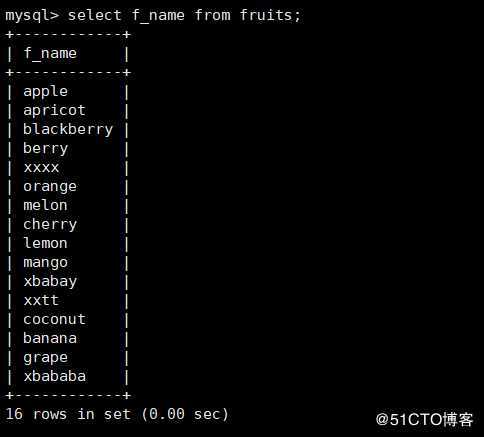Screen dimensions: 484x437
Task: Click the xbababa entry
Action: [x=54, y=377]
